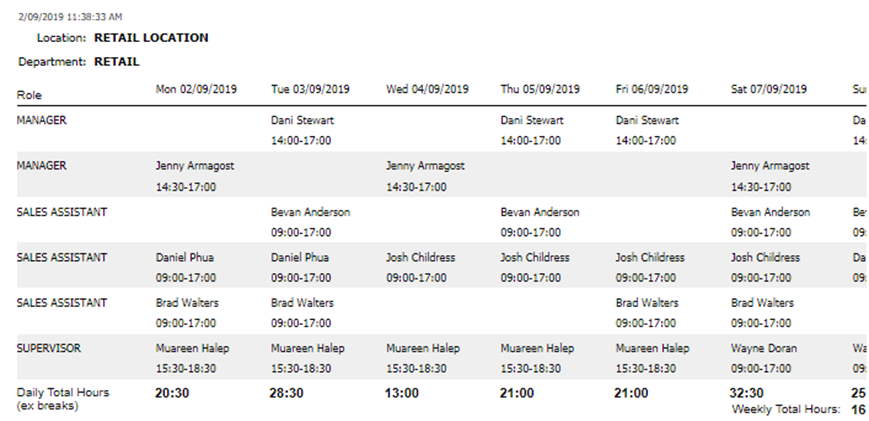Screen dimensions: 869x421
Task: Click the Wed 04/09/2019 column header
Action: pos(427,89)
